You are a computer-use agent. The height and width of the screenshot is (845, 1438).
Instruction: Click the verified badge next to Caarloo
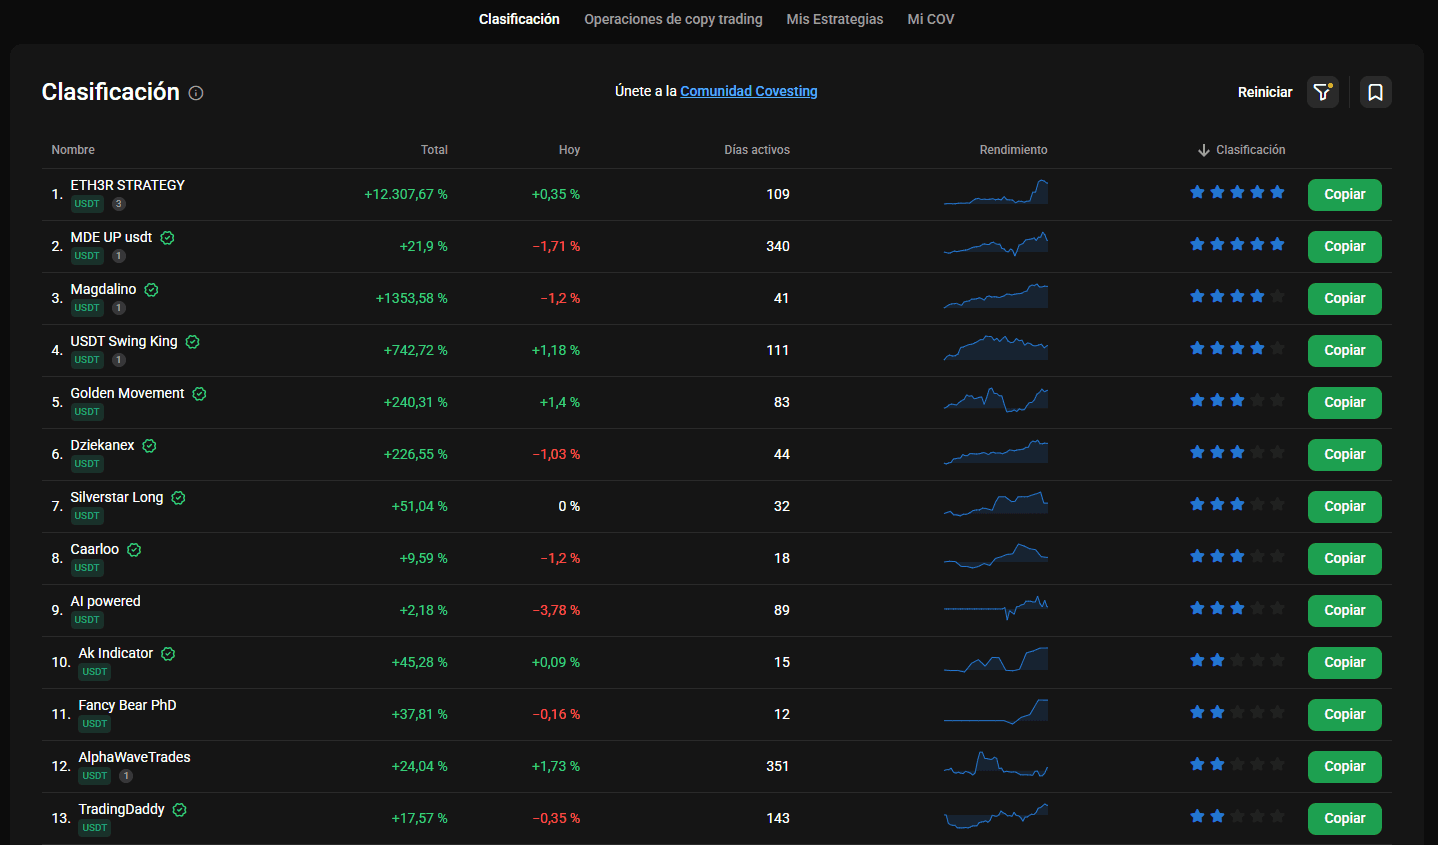tap(135, 550)
